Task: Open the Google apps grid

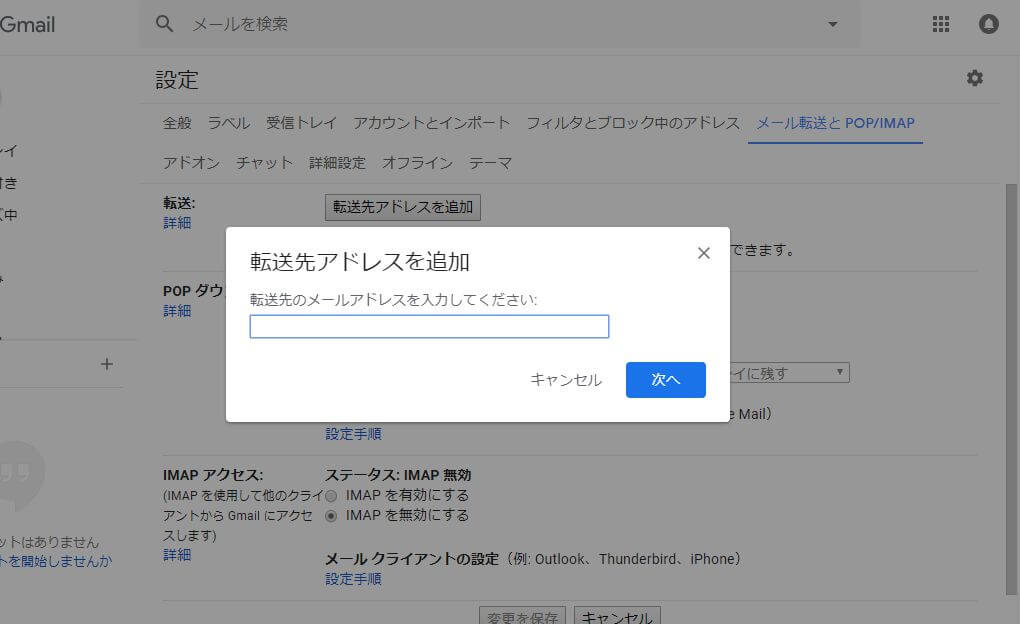Action: (x=940, y=25)
